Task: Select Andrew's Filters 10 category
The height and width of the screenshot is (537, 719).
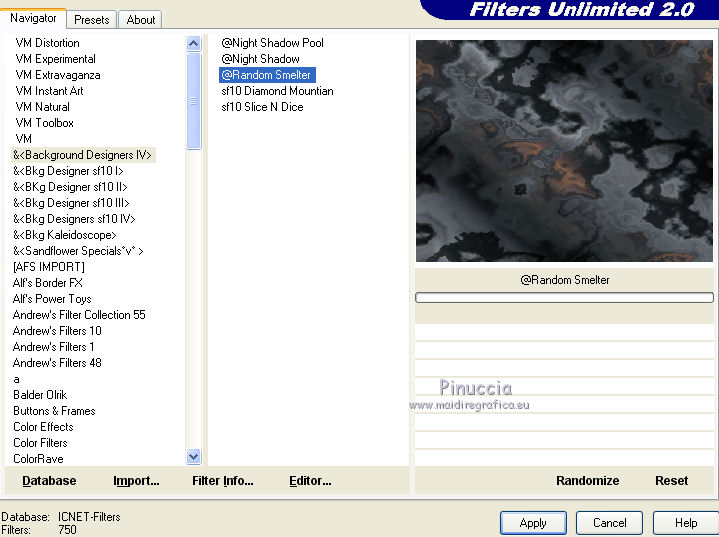Action: click(x=57, y=331)
